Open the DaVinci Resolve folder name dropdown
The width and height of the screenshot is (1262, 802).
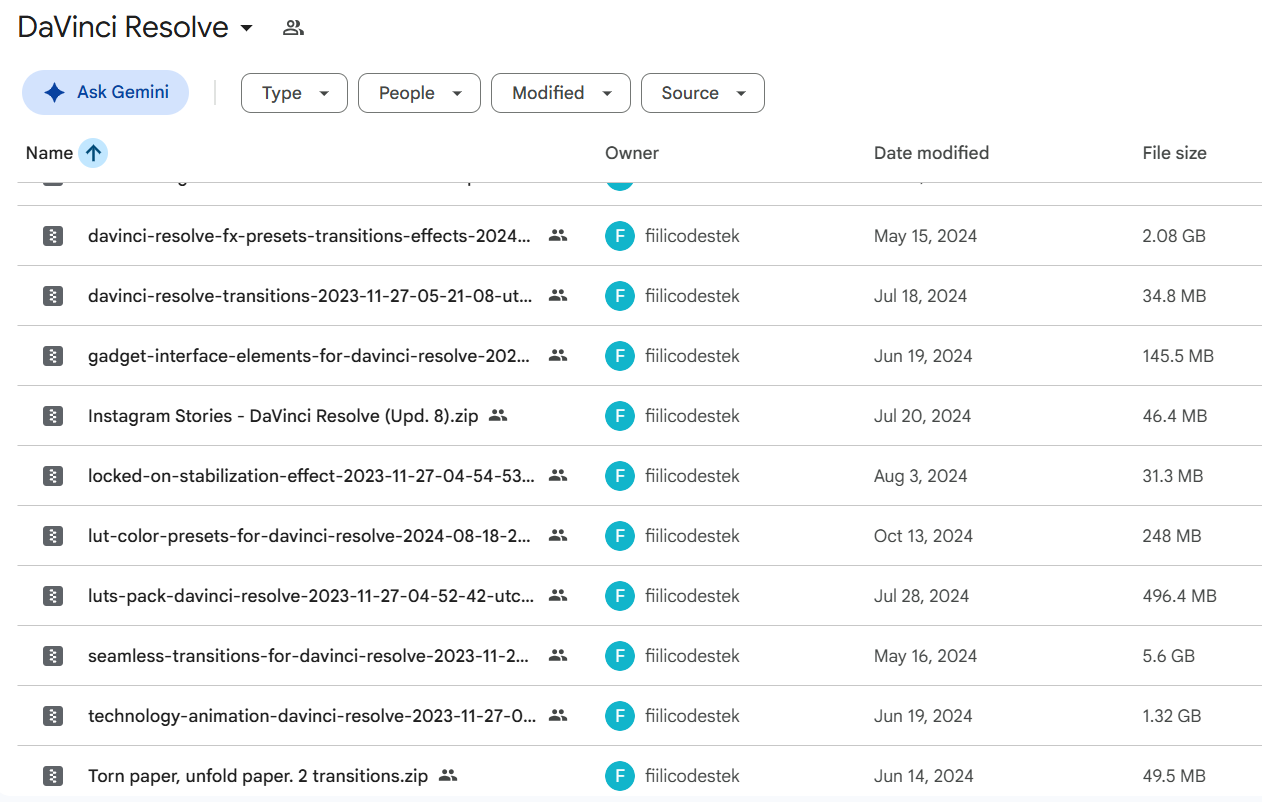click(136, 27)
